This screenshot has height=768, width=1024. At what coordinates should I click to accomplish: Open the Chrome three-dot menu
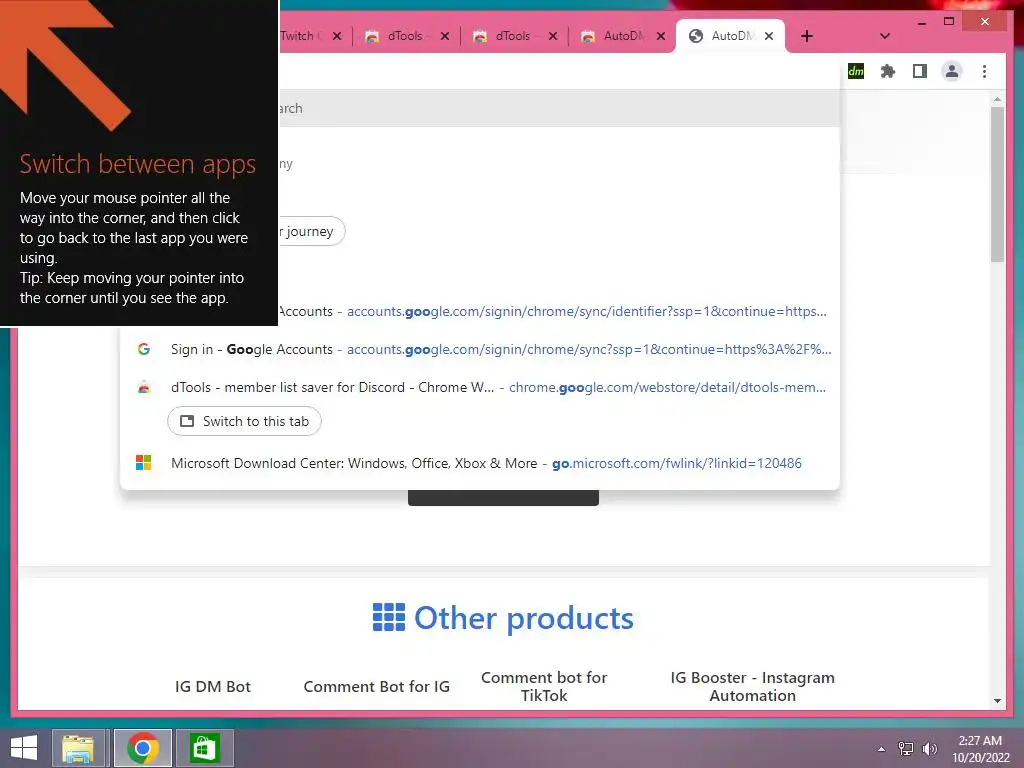(984, 71)
